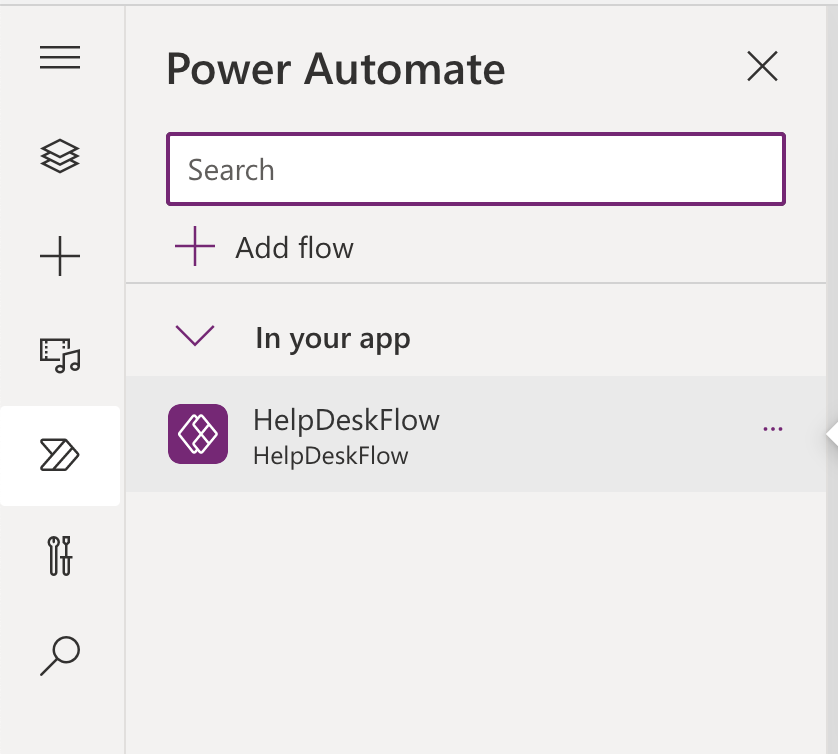The width and height of the screenshot is (838, 754).
Task: Open the Insert plus icon in sidebar
Action: click(60, 256)
